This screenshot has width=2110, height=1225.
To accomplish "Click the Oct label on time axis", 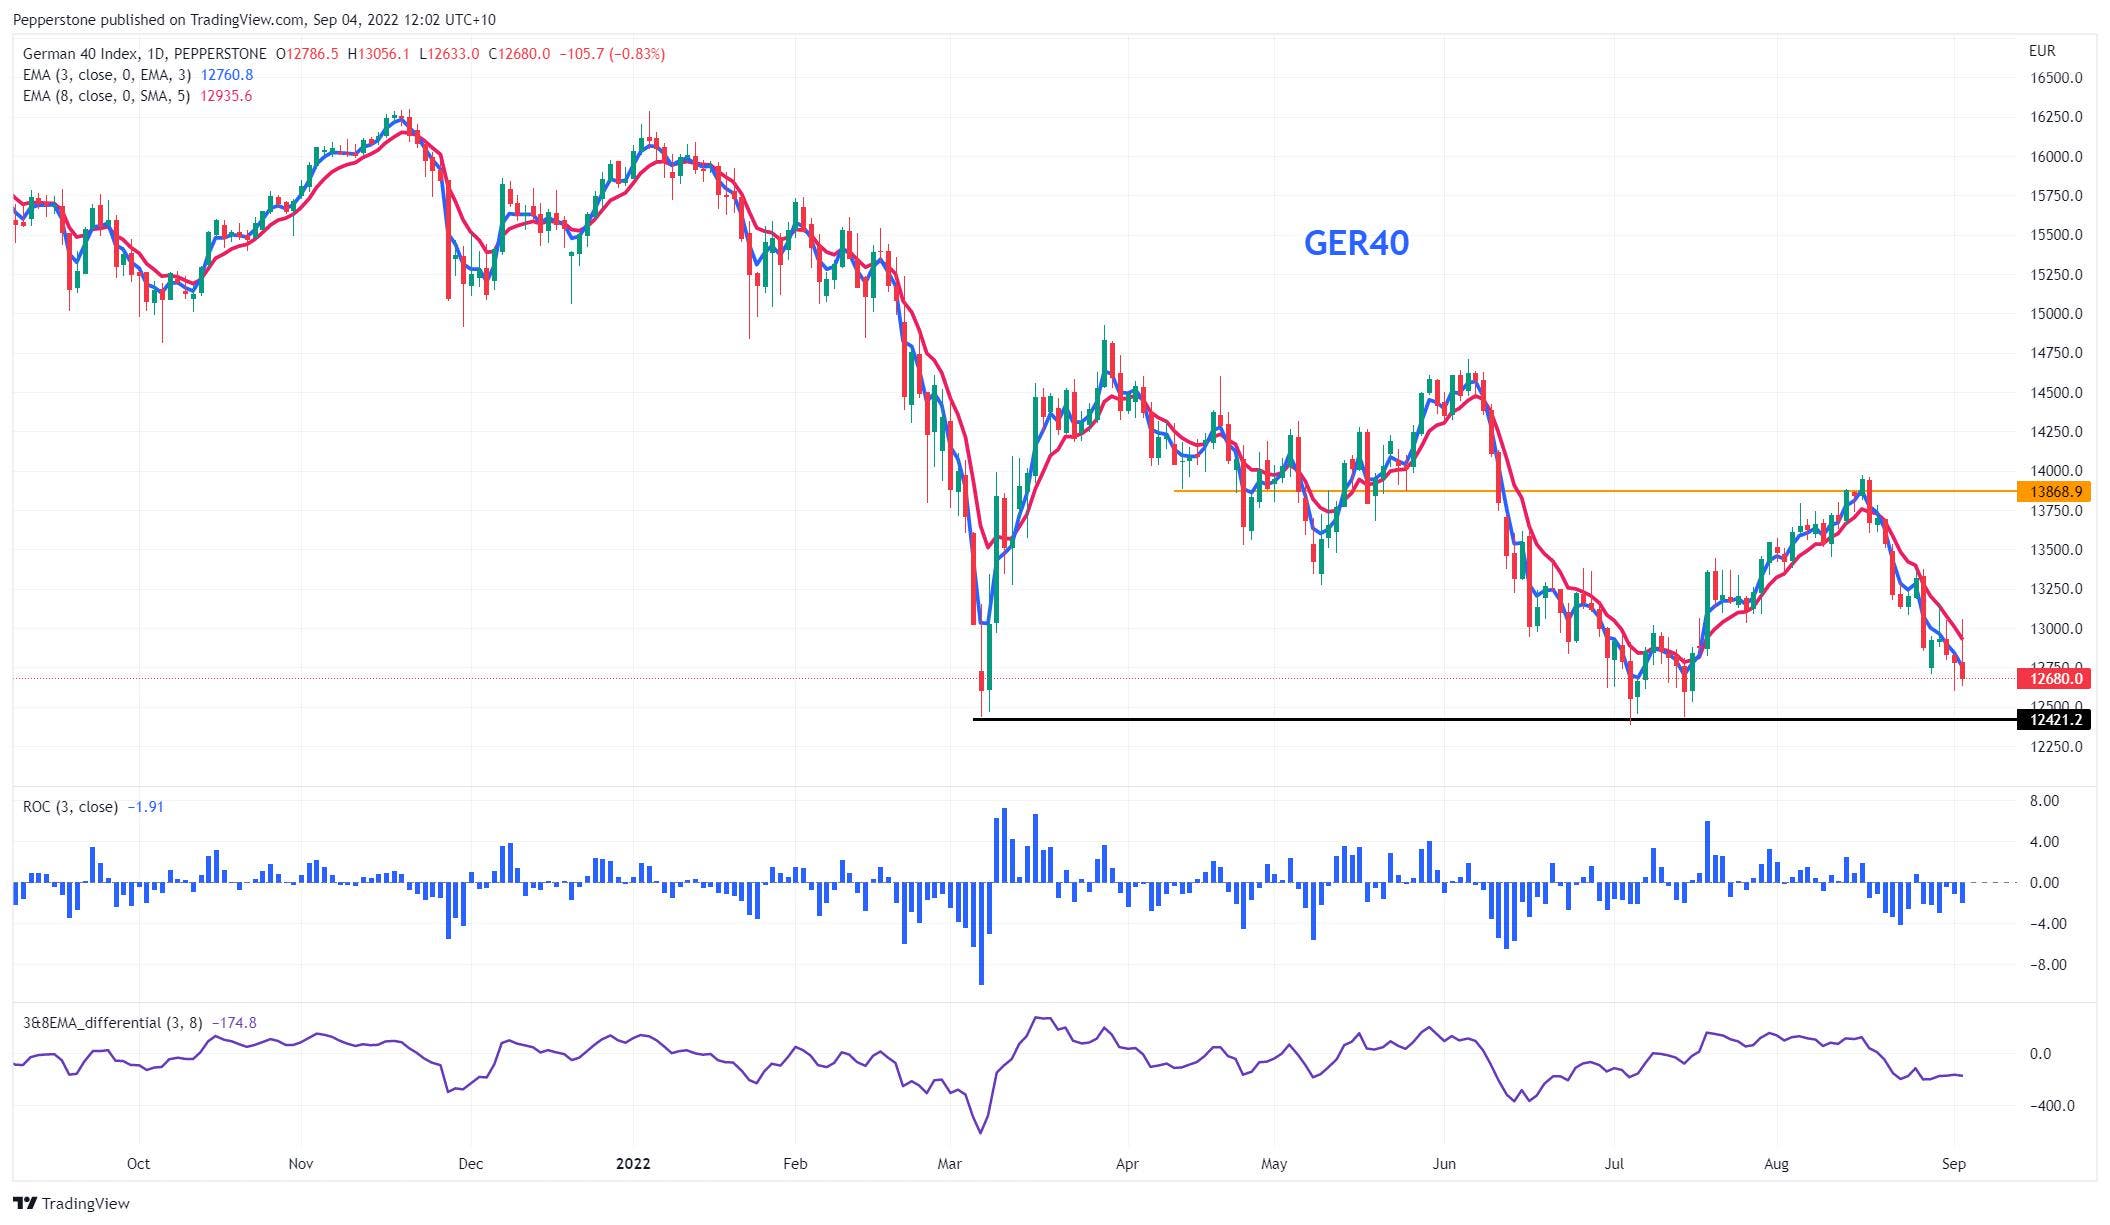I will click(x=139, y=1164).
